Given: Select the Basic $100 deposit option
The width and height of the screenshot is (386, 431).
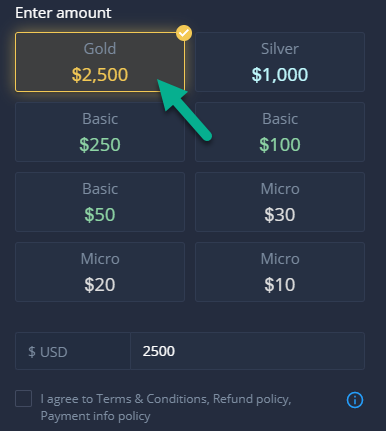Looking at the screenshot, I should pos(280,132).
